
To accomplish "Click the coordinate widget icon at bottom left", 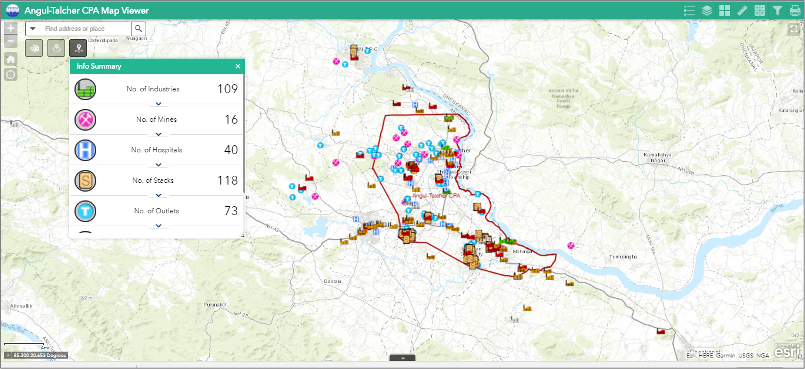I will [x=8, y=355].
